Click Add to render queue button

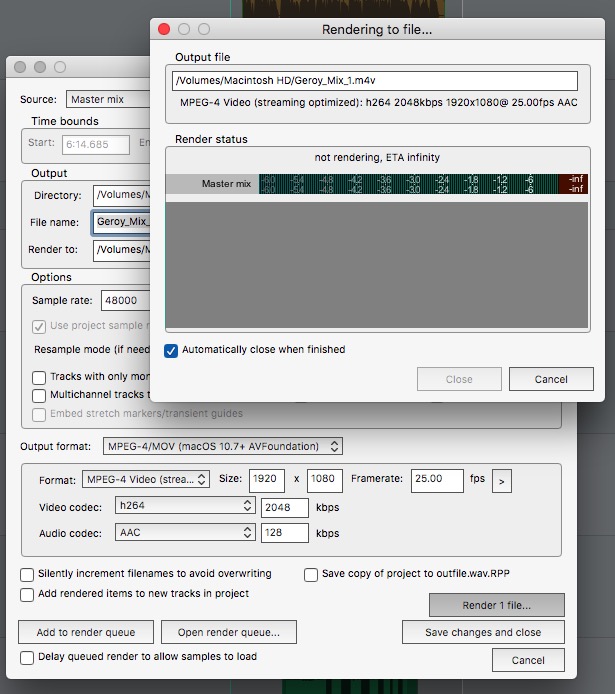(86, 632)
